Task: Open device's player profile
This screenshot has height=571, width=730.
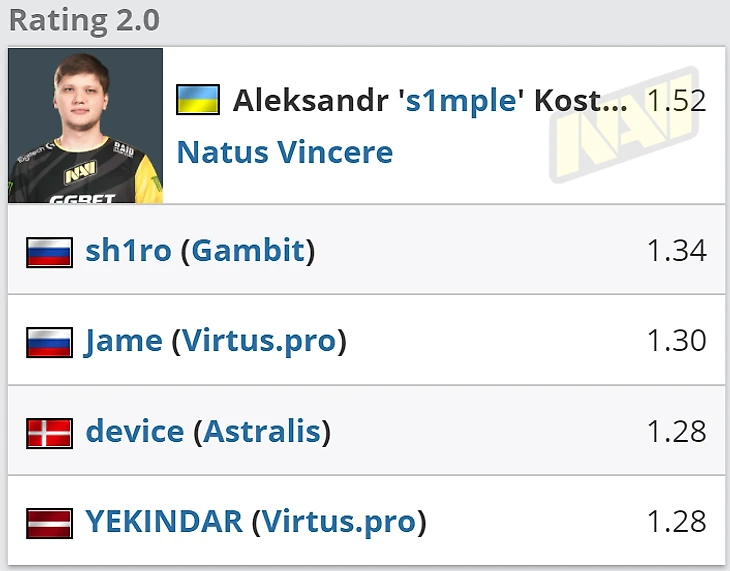Action: click(134, 432)
